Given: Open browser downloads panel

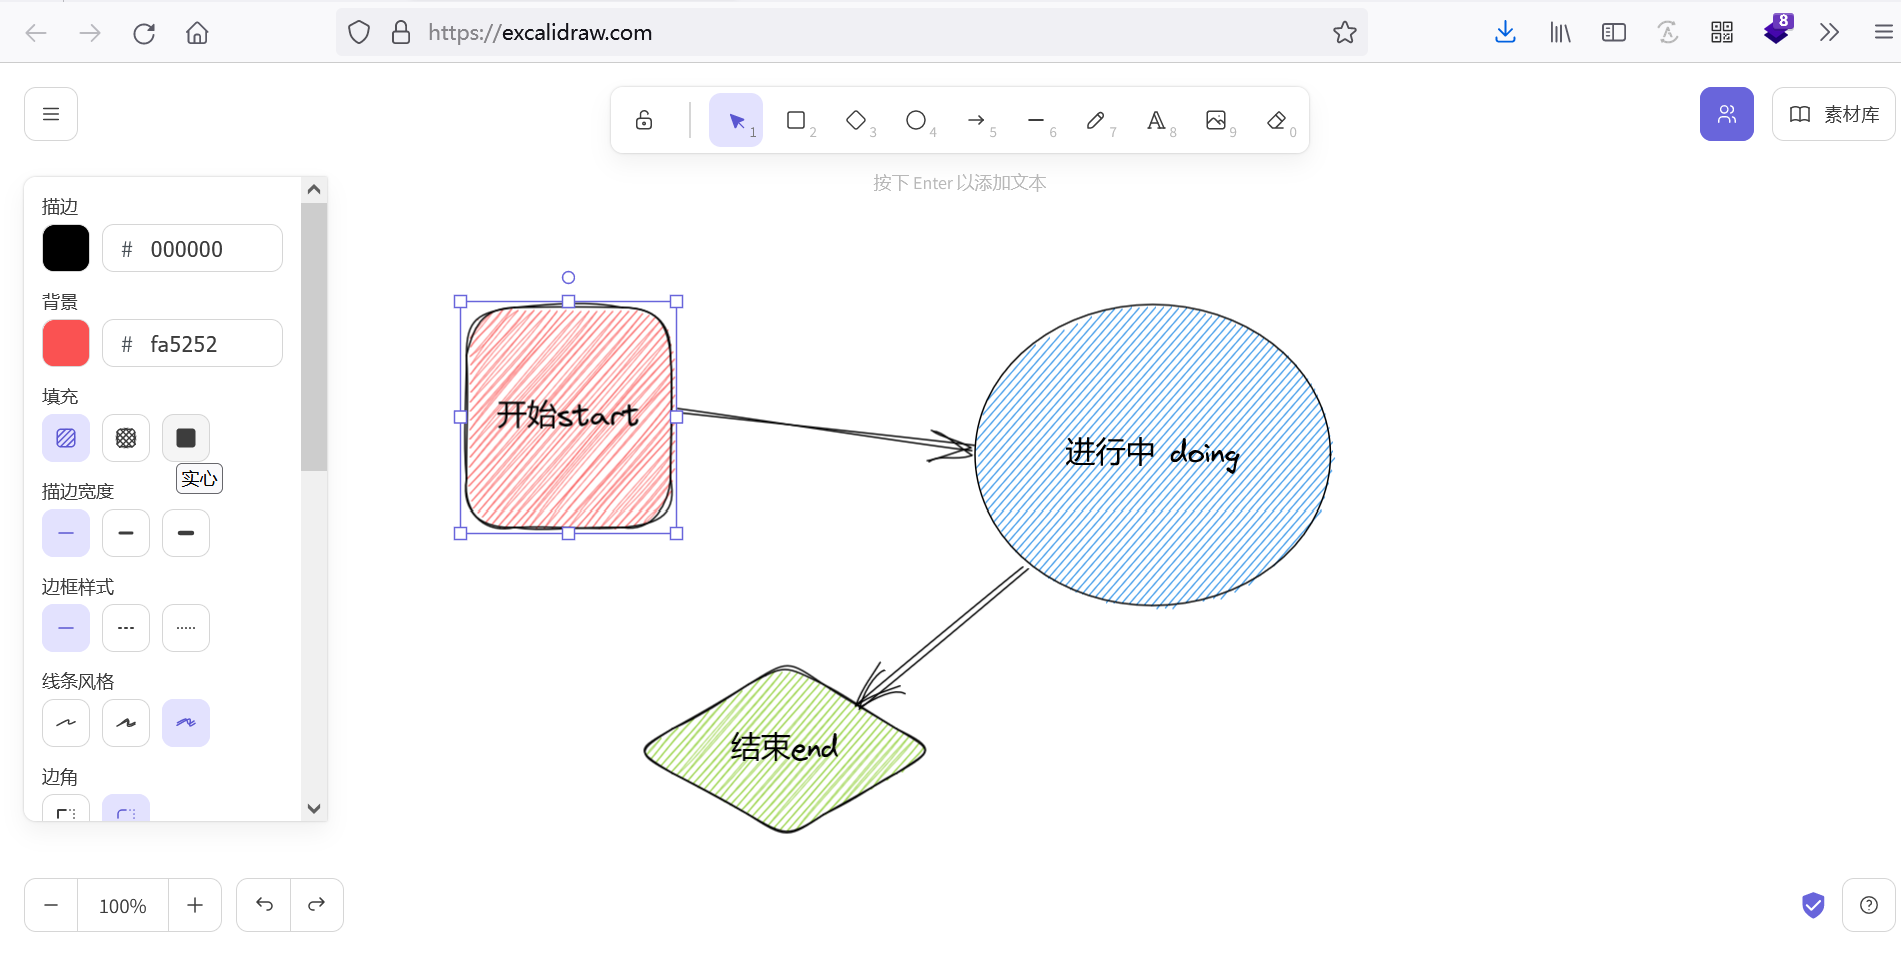Looking at the screenshot, I should [1505, 33].
